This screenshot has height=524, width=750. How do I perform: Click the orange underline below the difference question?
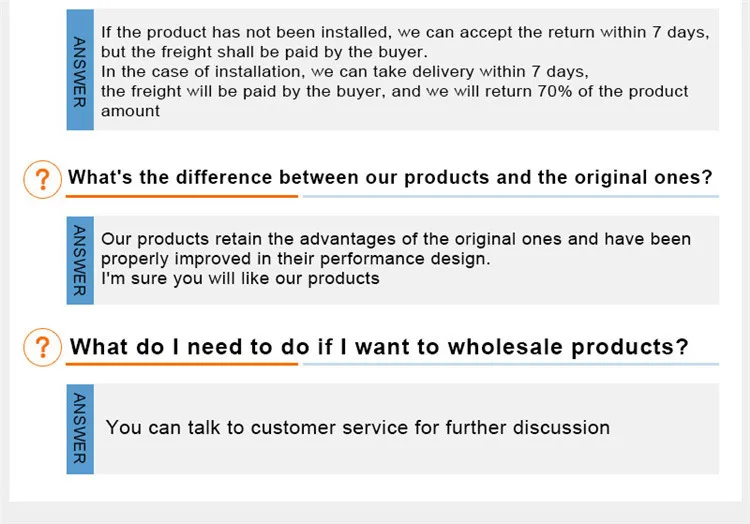(x=182, y=196)
